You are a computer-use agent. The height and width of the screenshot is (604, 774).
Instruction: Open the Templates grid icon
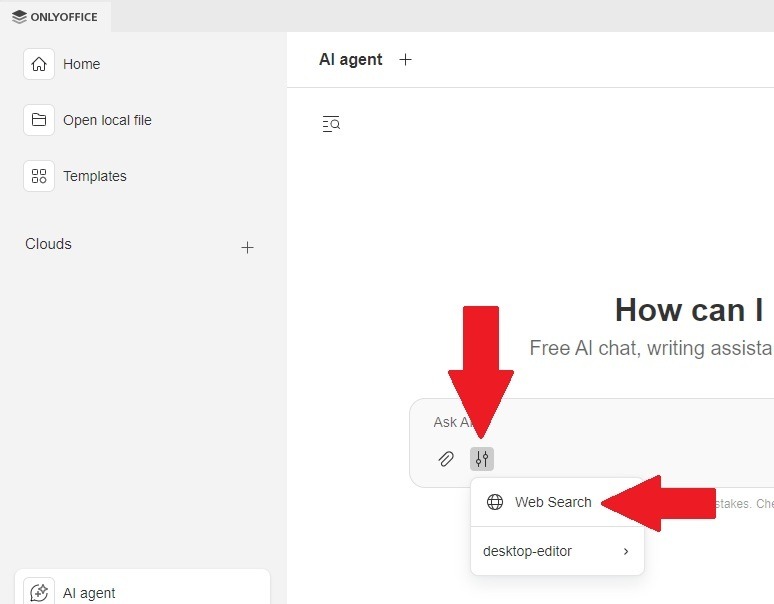39,176
